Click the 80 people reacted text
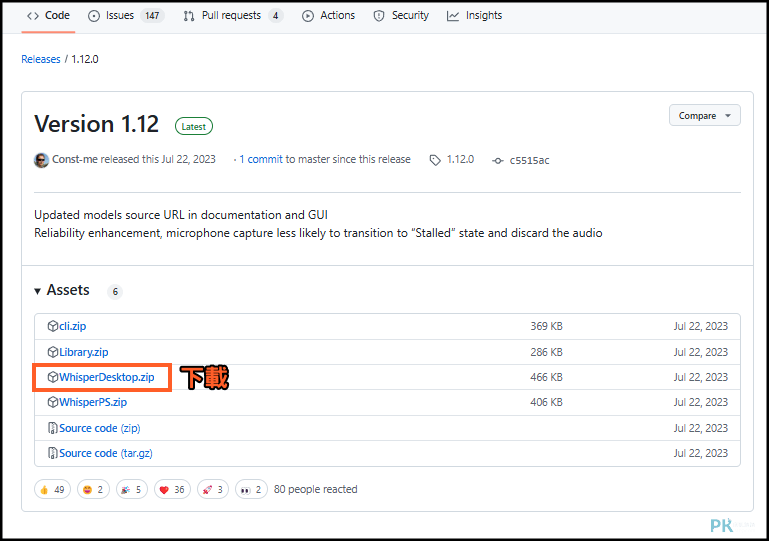Image resolution: width=769 pixels, height=541 pixels. [315, 489]
